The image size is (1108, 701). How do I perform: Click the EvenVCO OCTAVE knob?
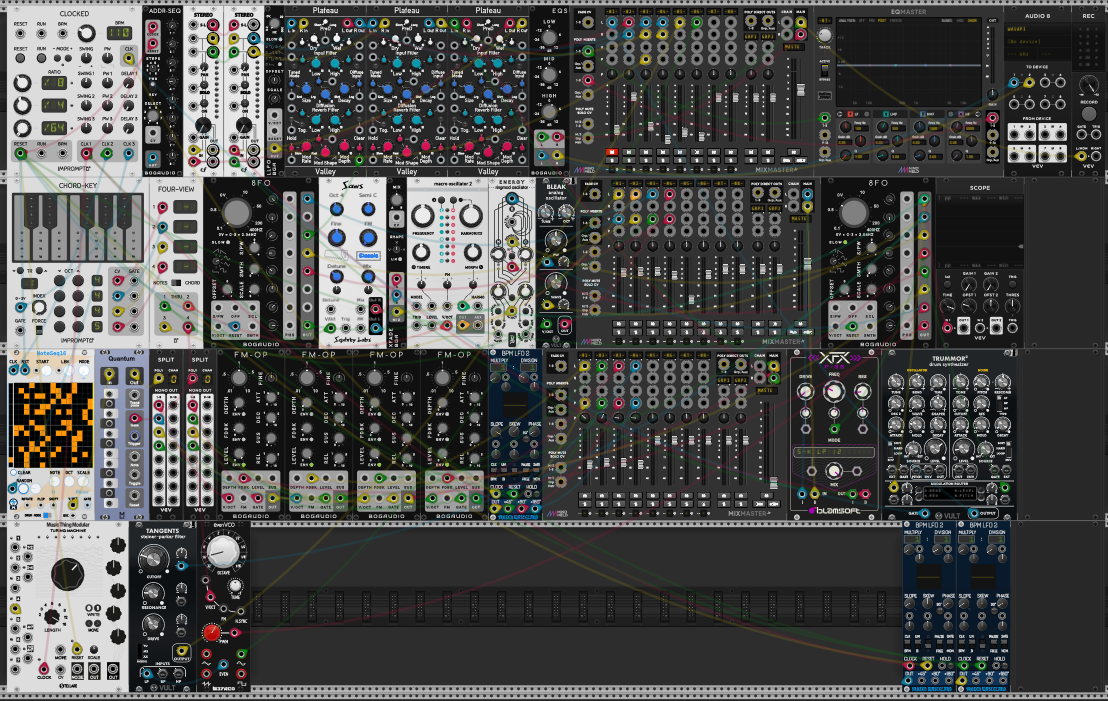[x=222, y=551]
